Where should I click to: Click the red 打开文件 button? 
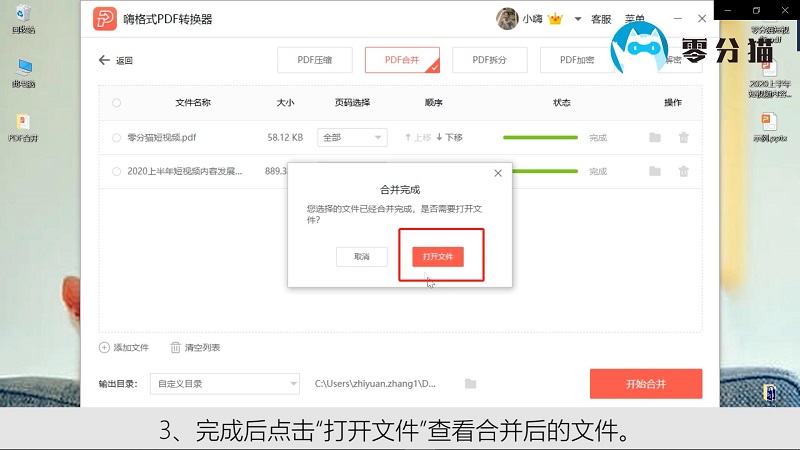[x=438, y=257]
